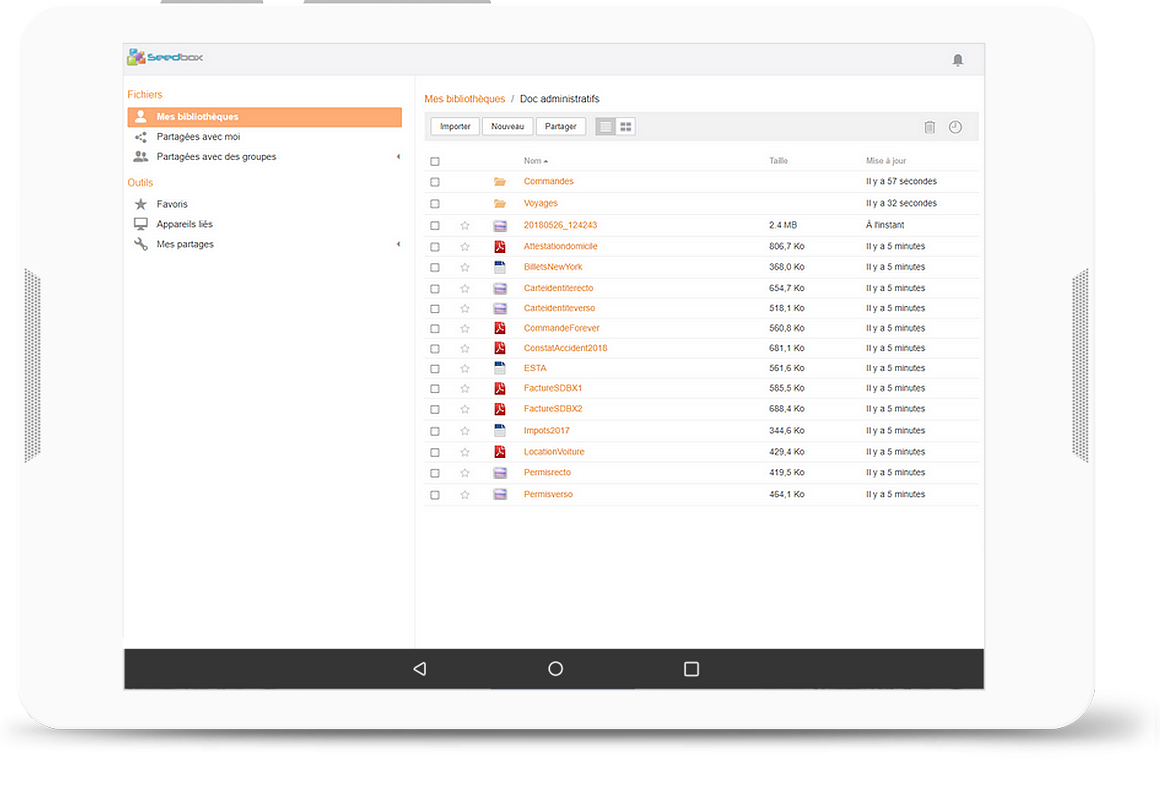Expand the Mes partages arrow
Viewport: 1160px width, 785px height.
(x=398, y=245)
